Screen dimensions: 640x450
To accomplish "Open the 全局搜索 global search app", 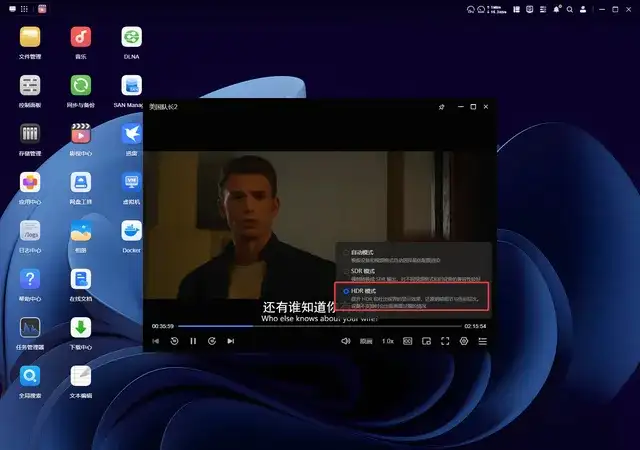I will pyautogui.click(x=30, y=376).
